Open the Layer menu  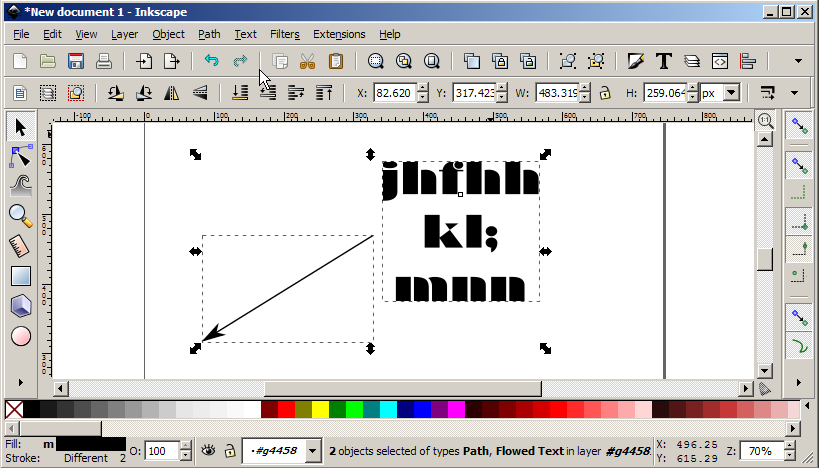tap(124, 34)
